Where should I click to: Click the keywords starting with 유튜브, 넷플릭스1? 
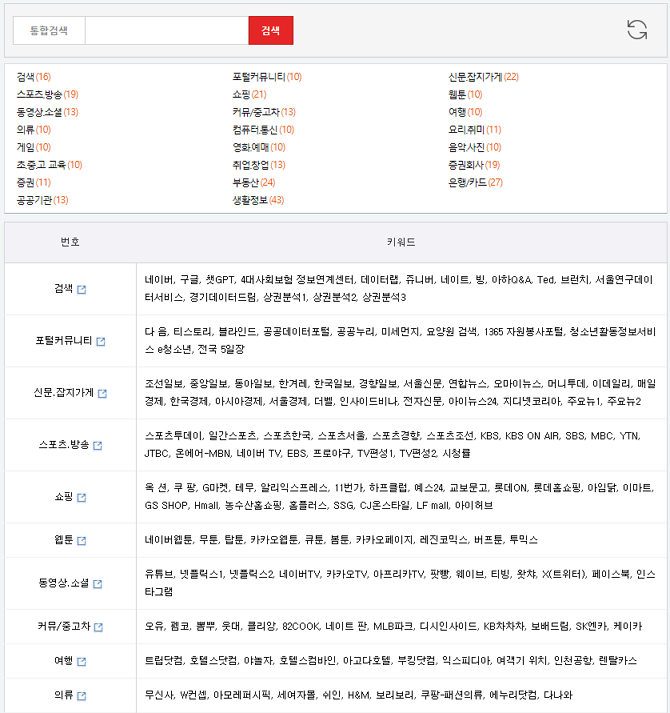400,583
